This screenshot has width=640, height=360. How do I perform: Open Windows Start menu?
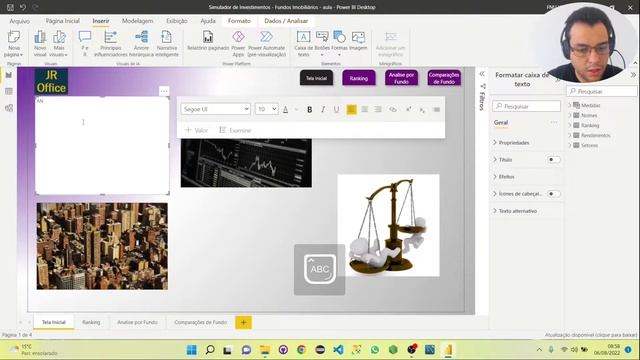[191, 350]
